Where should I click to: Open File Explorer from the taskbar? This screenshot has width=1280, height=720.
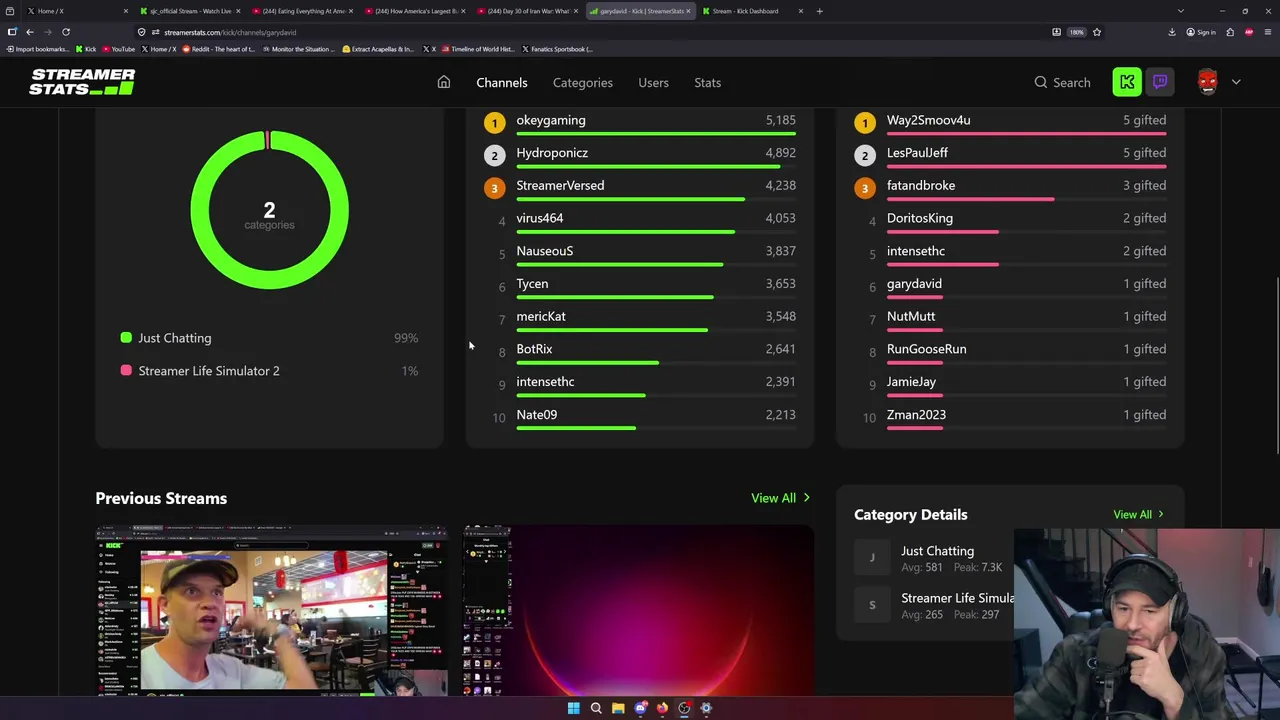point(618,708)
